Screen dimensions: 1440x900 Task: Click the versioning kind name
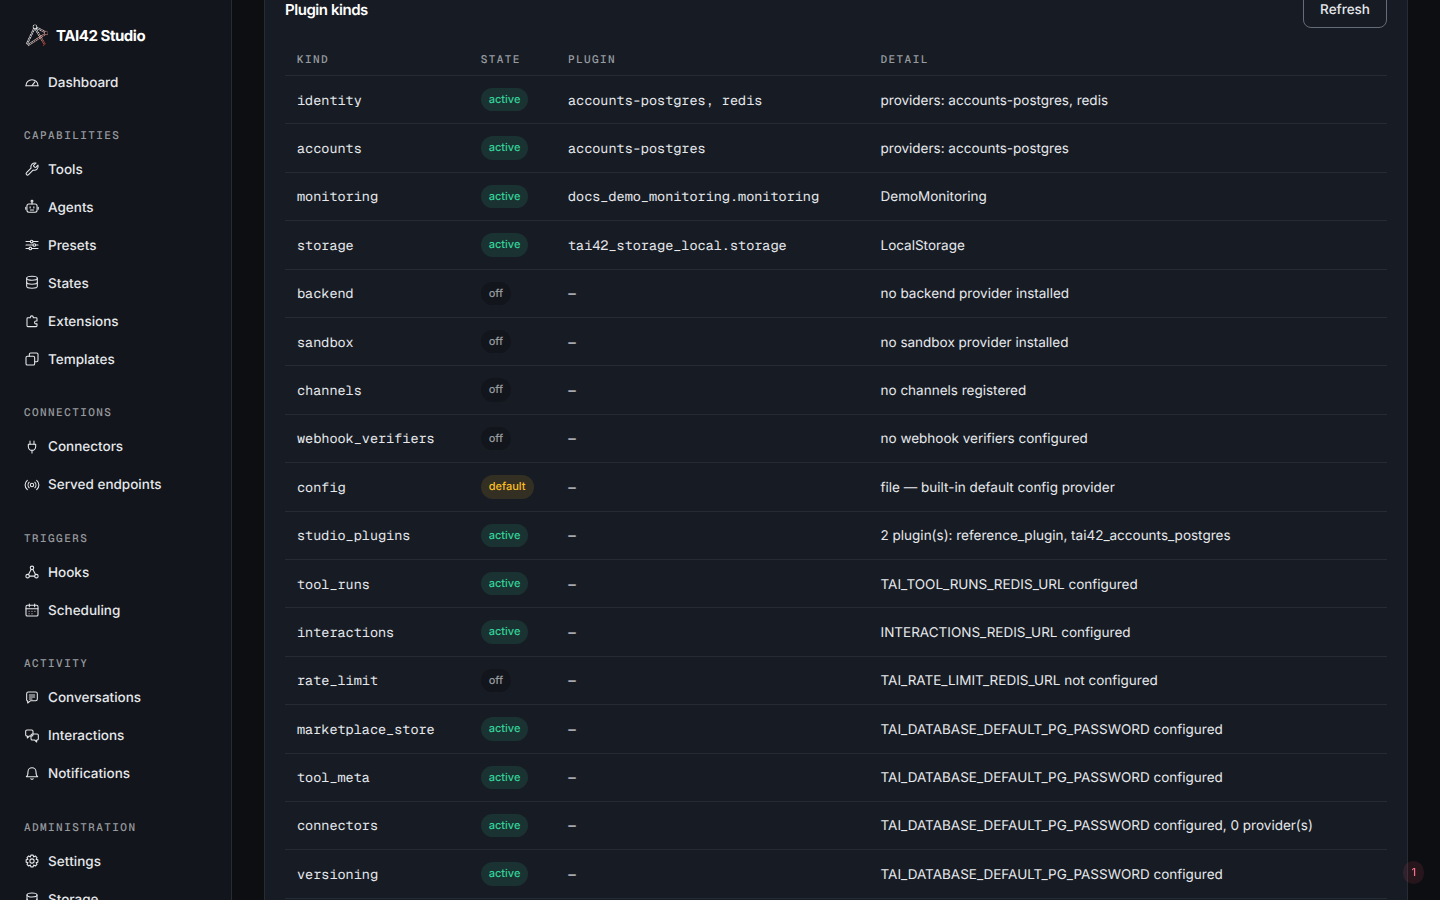coord(337,875)
